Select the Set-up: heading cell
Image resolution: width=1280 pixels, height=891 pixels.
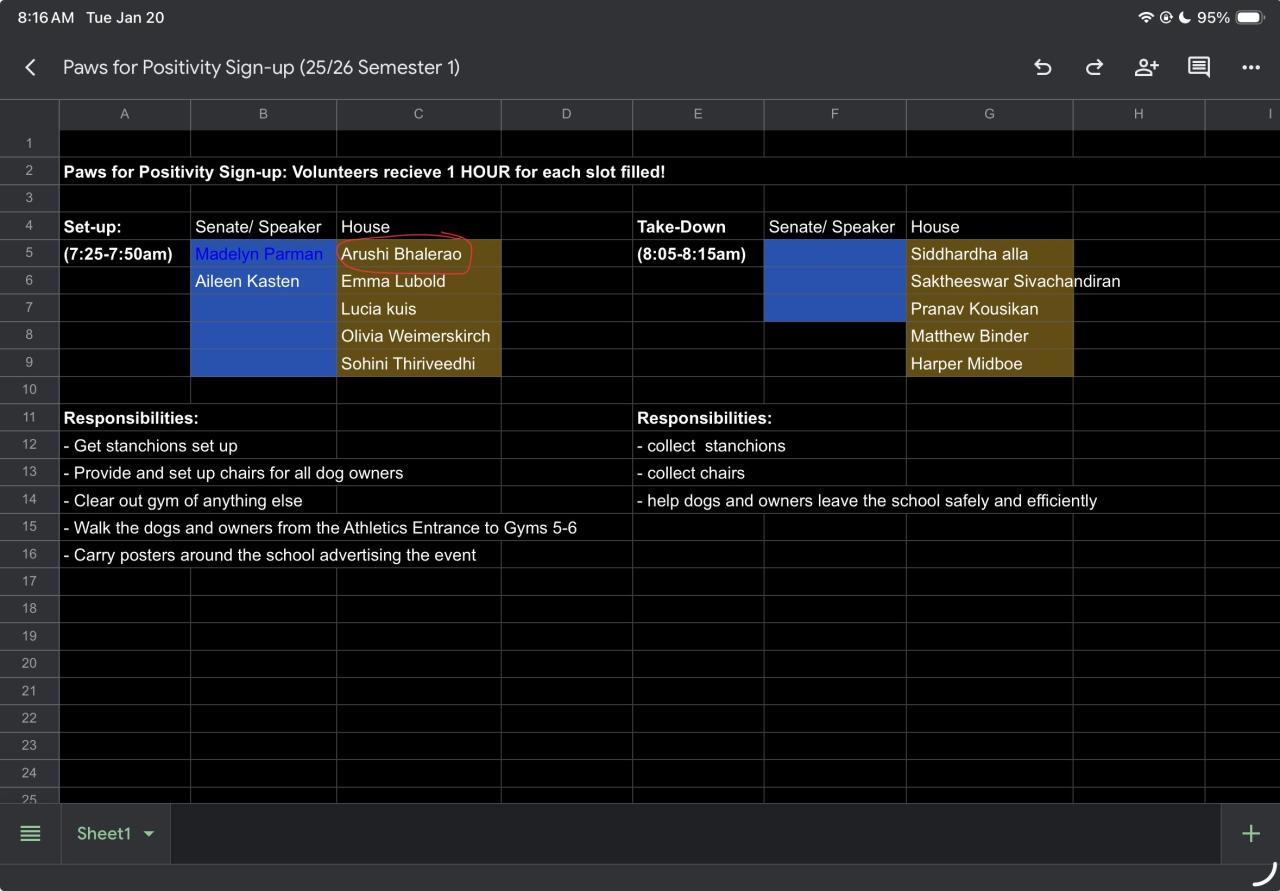click(x=124, y=227)
